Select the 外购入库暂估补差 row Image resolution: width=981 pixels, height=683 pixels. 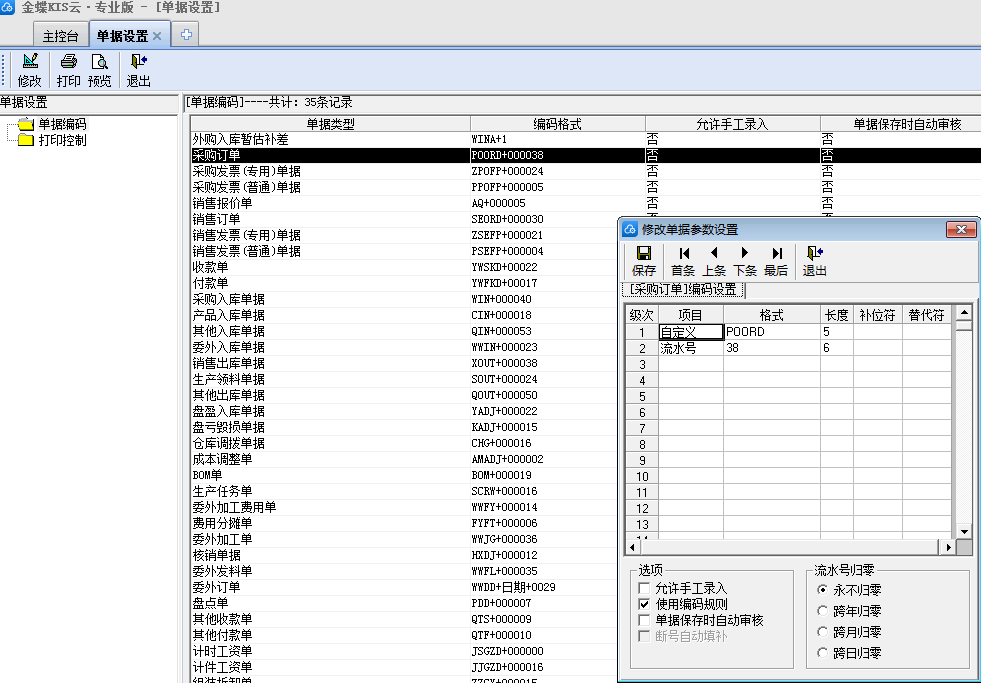[586, 139]
